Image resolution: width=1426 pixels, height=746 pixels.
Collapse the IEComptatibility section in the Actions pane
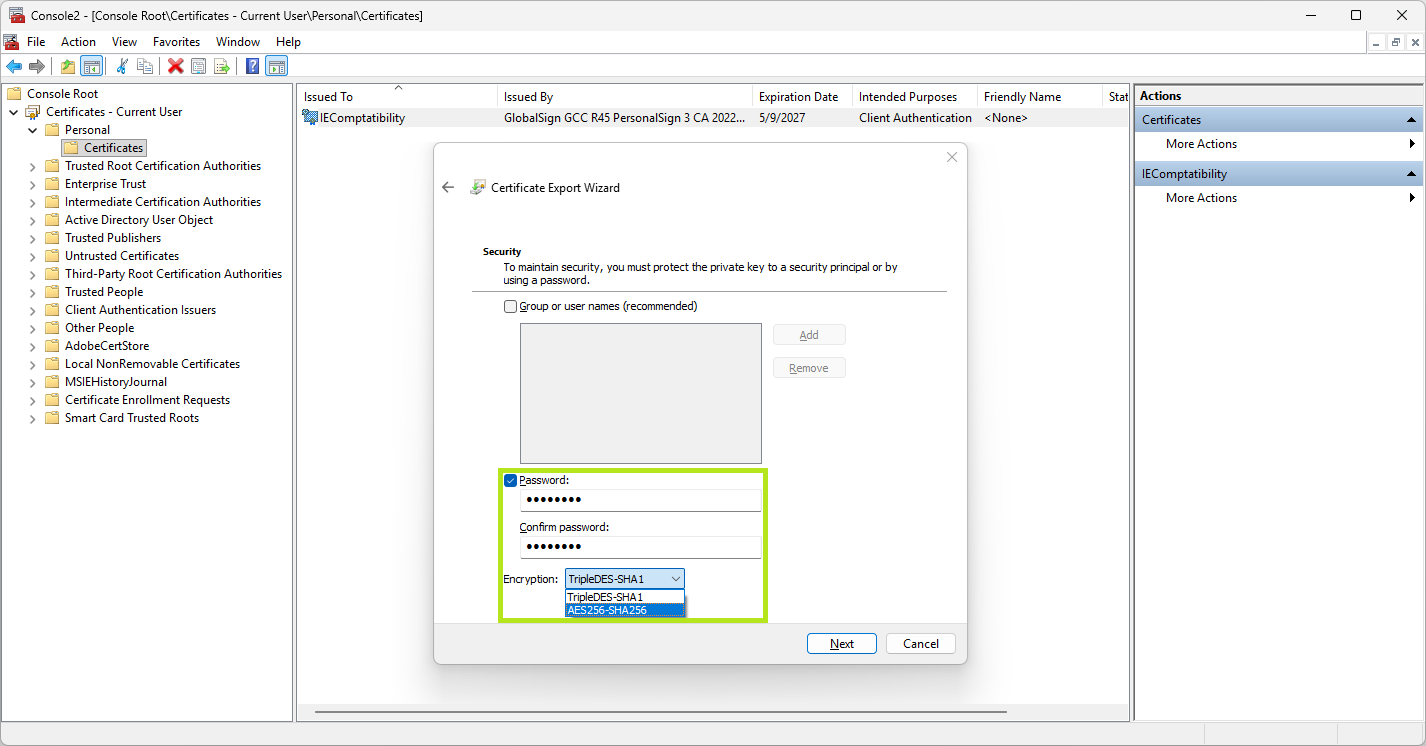[1412, 174]
